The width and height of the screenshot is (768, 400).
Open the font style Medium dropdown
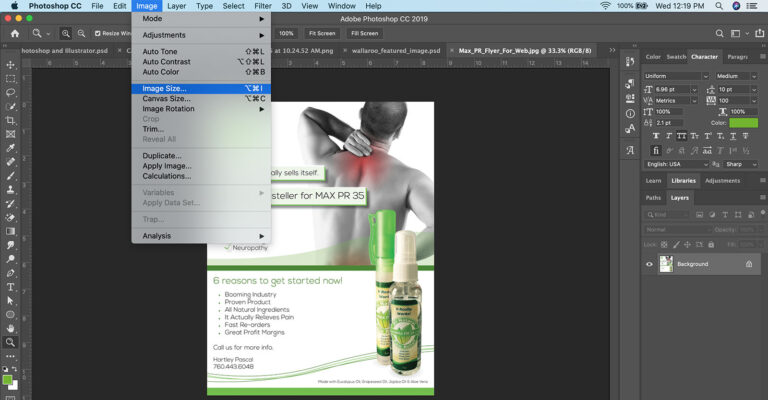(x=754, y=76)
